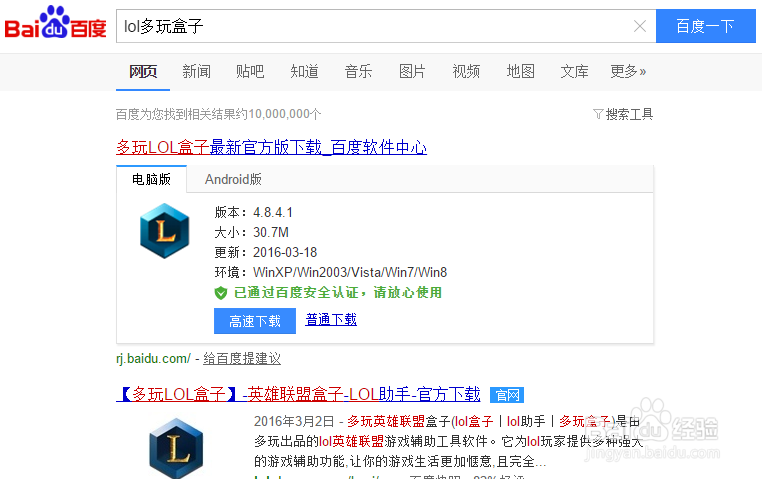Click the Baidu logo

[55, 22]
